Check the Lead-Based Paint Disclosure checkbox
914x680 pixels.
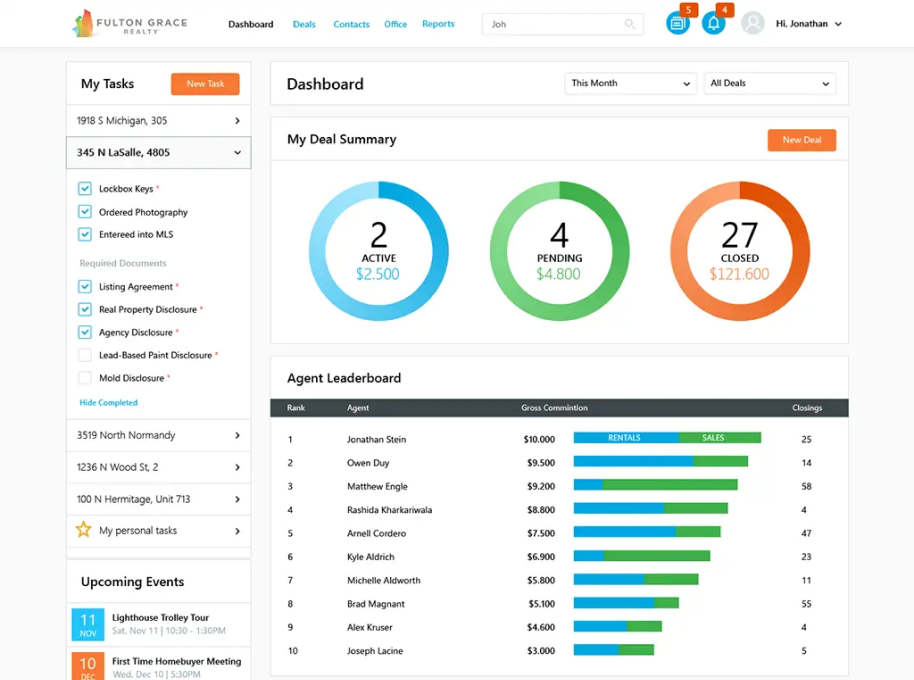[x=85, y=355]
